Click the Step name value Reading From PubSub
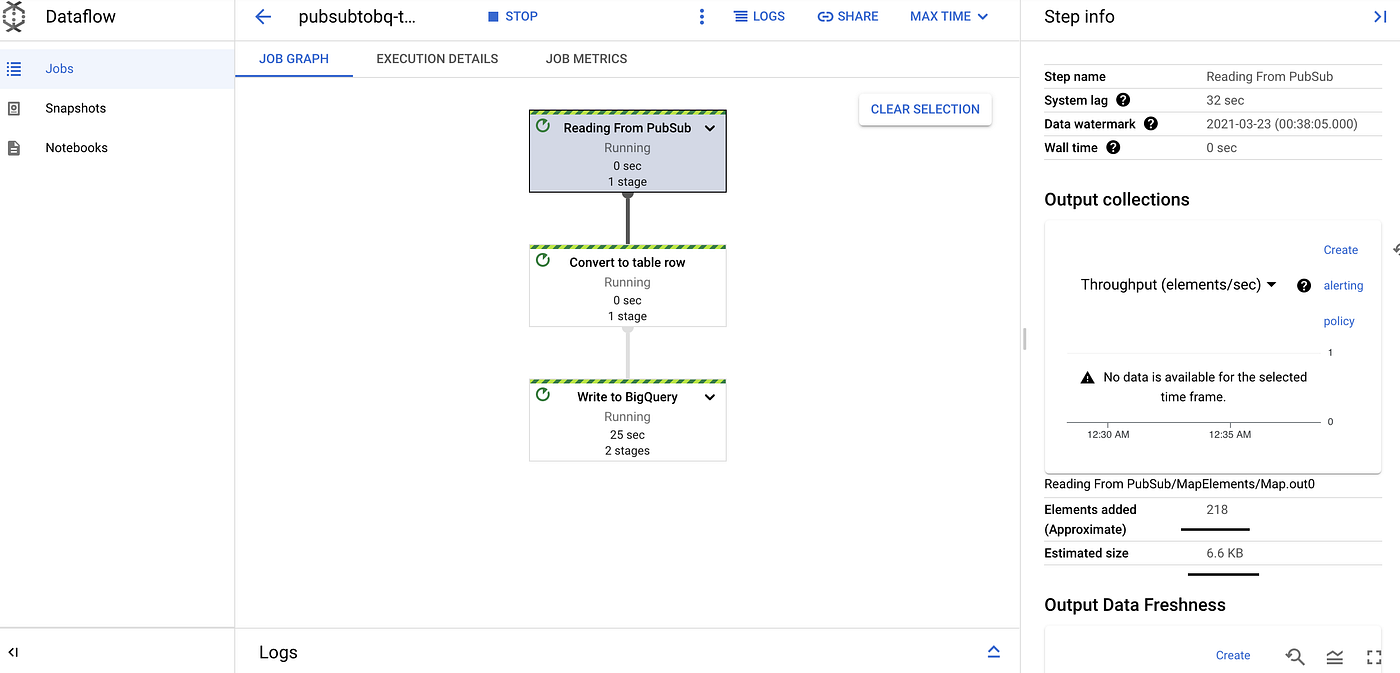This screenshot has height=673, width=1400. coord(1270,77)
